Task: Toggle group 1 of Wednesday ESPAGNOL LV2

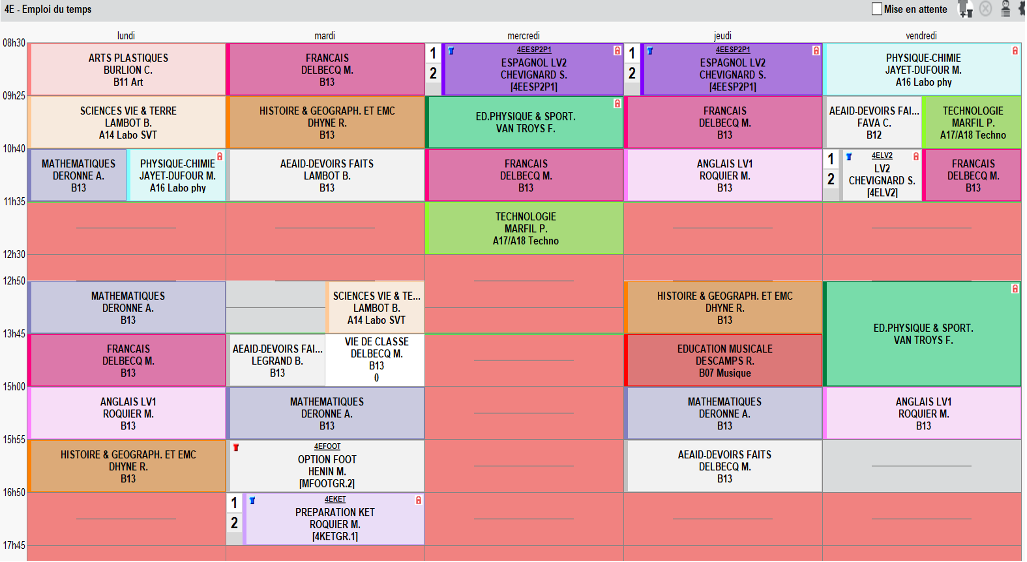Action: [x=433, y=53]
